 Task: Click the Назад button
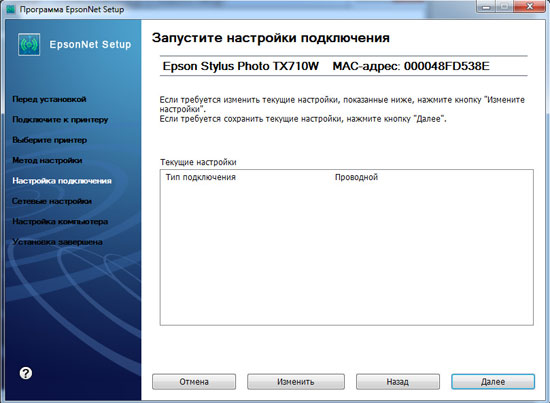click(x=398, y=382)
